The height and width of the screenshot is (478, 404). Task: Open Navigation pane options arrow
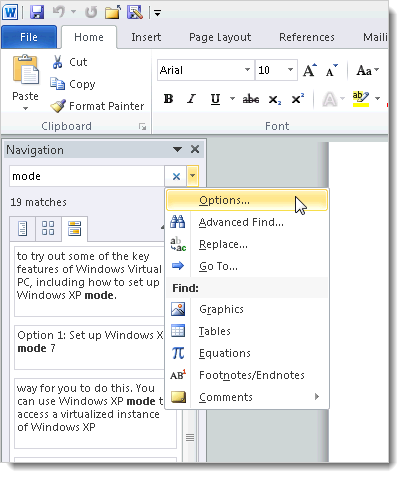(x=178, y=149)
